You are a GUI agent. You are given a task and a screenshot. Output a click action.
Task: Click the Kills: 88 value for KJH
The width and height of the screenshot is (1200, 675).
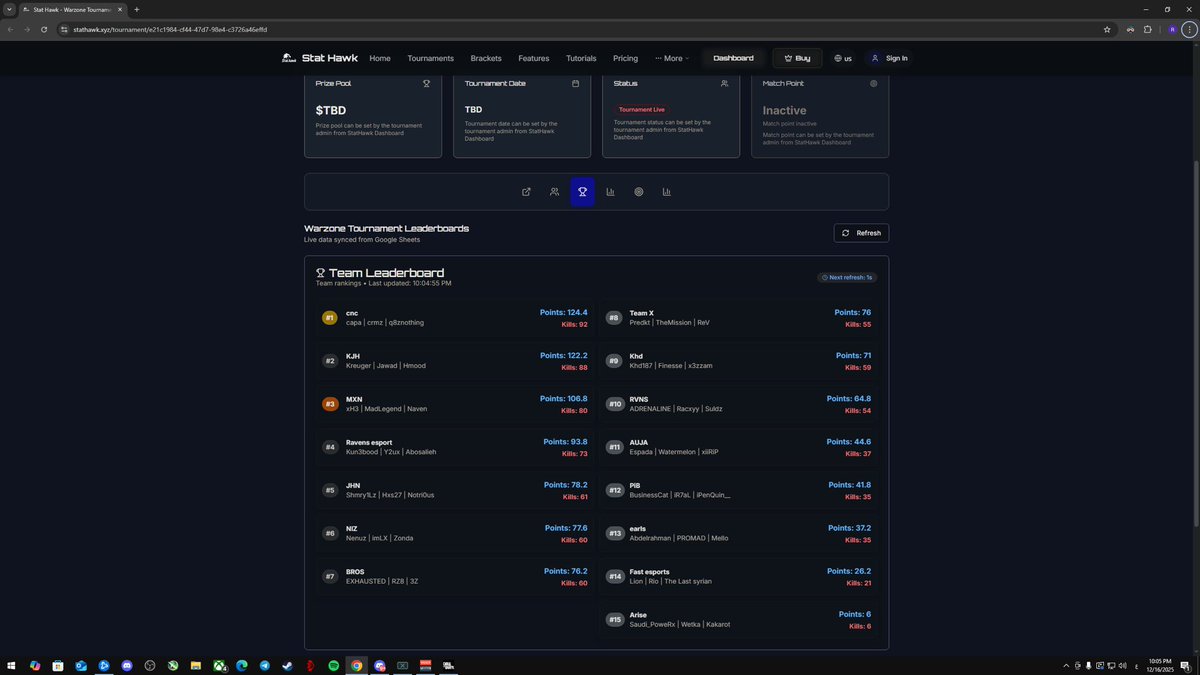pos(574,368)
